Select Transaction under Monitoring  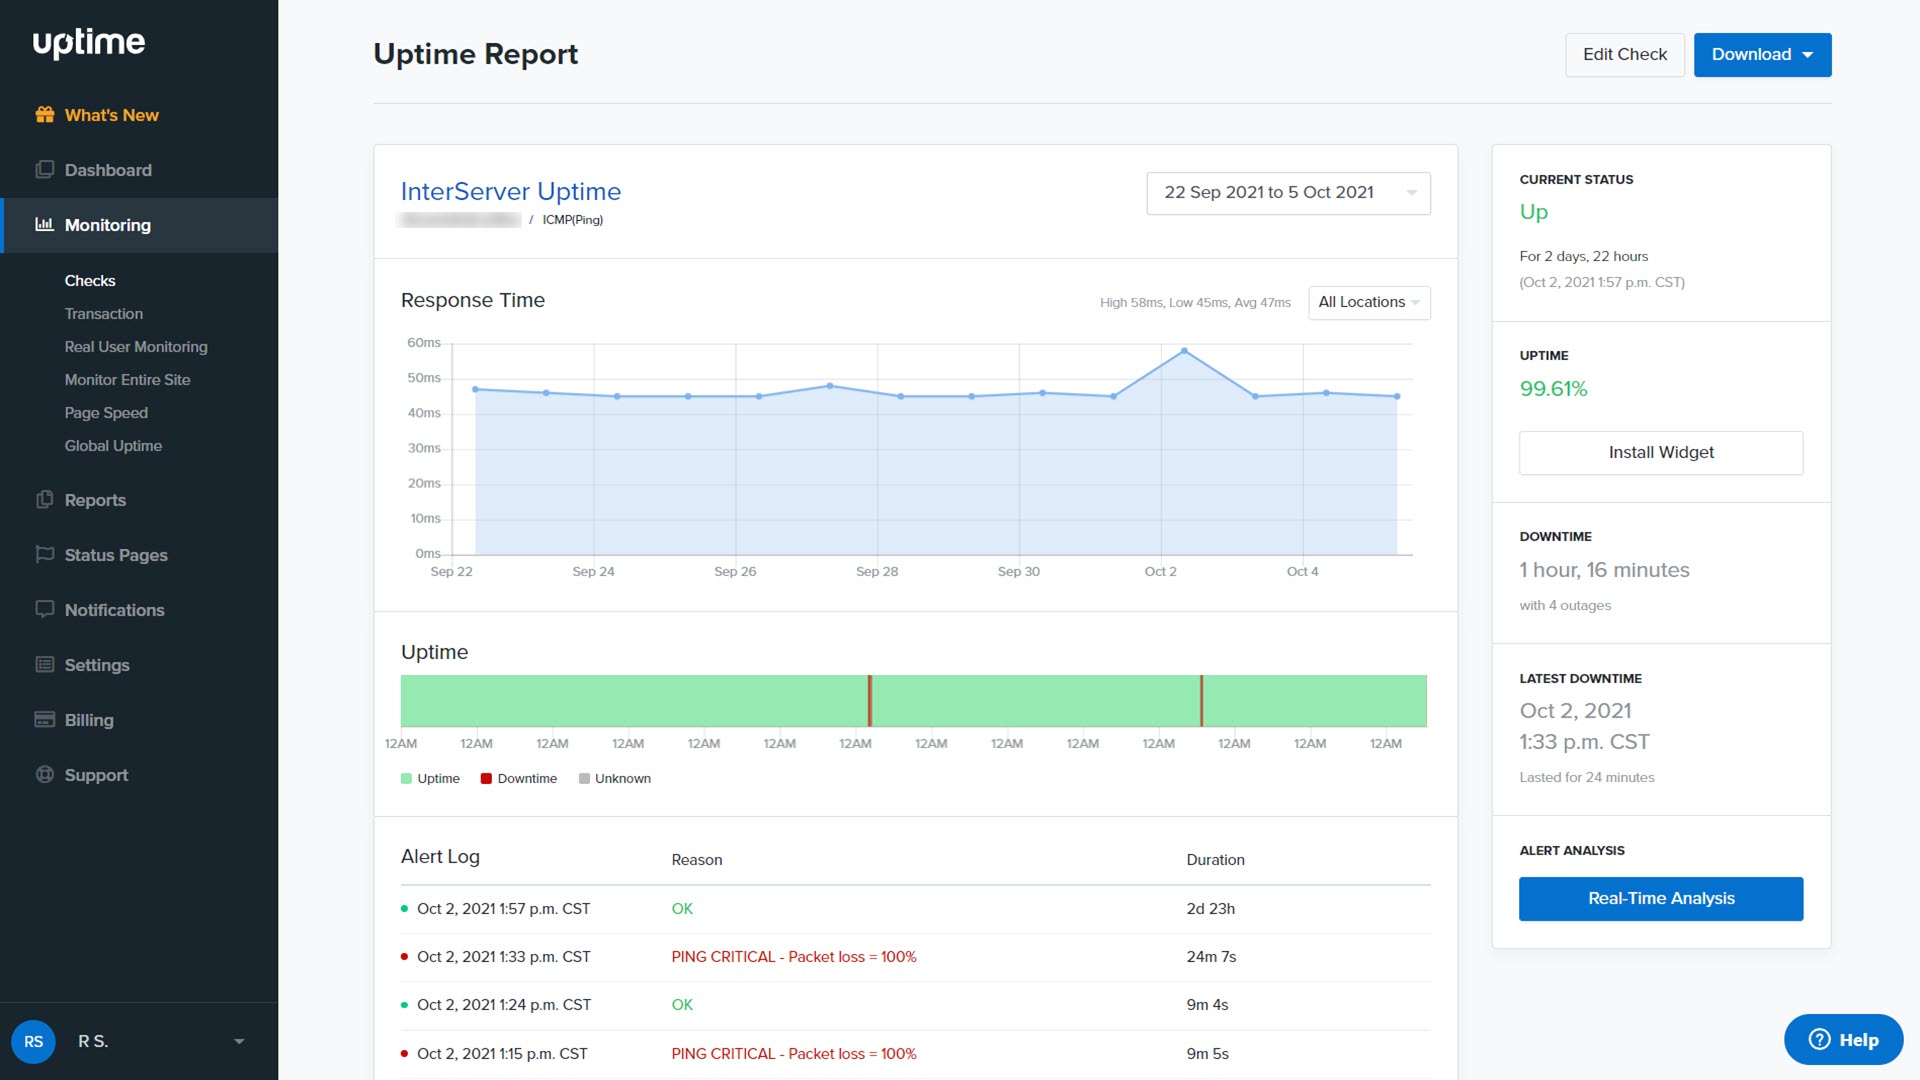point(104,314)
